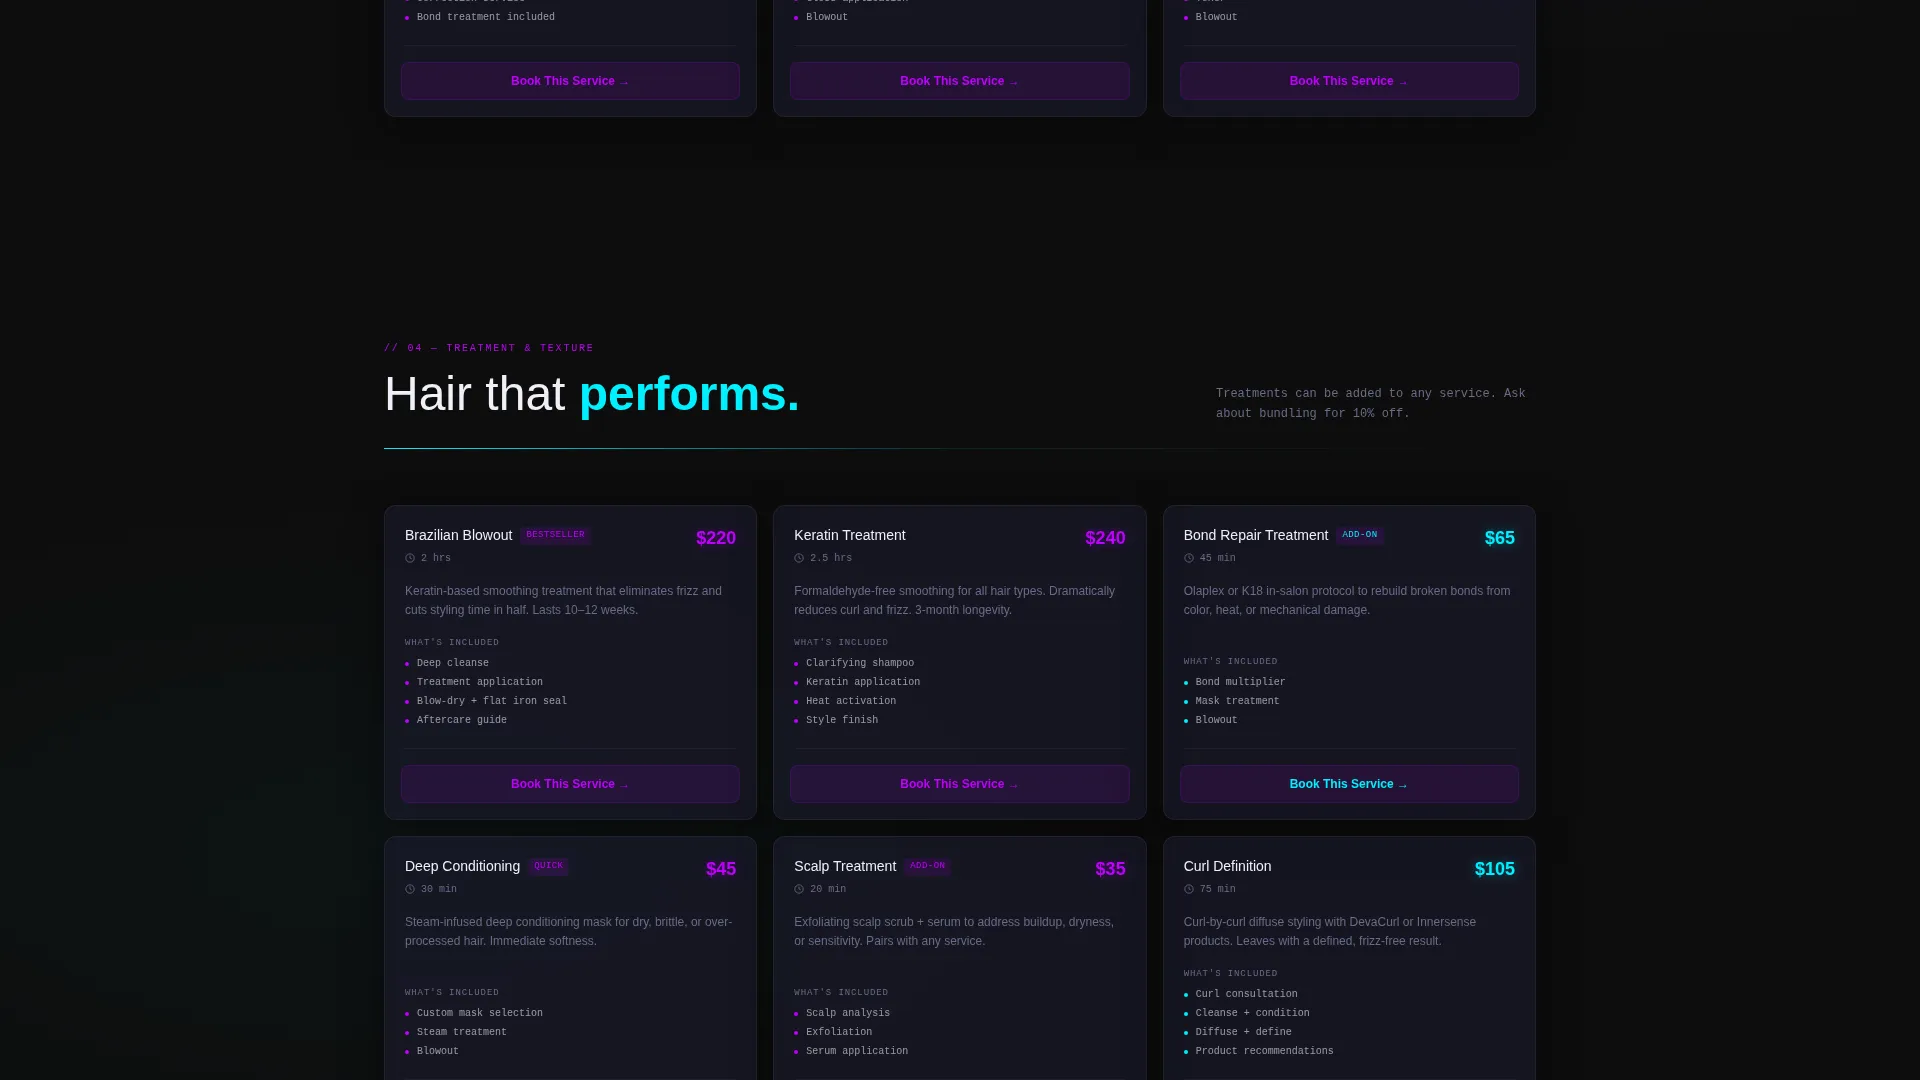The width and height of the screenshot is (1920, 1080).
Task: Book the Brazilian Blowout service
Action: [570, 784]
